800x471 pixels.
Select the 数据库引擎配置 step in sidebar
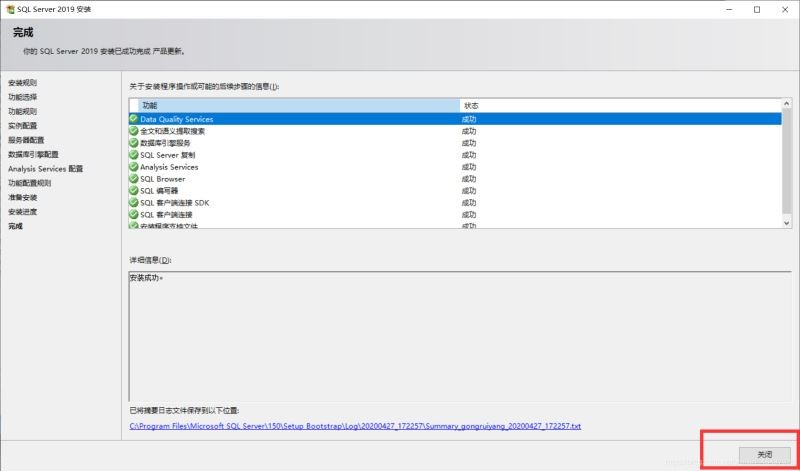33,155
